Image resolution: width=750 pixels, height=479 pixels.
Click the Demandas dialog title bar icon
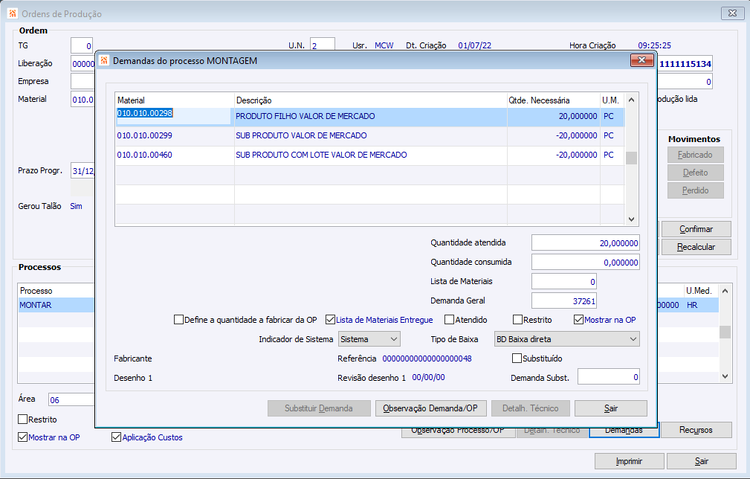point(104,61)
